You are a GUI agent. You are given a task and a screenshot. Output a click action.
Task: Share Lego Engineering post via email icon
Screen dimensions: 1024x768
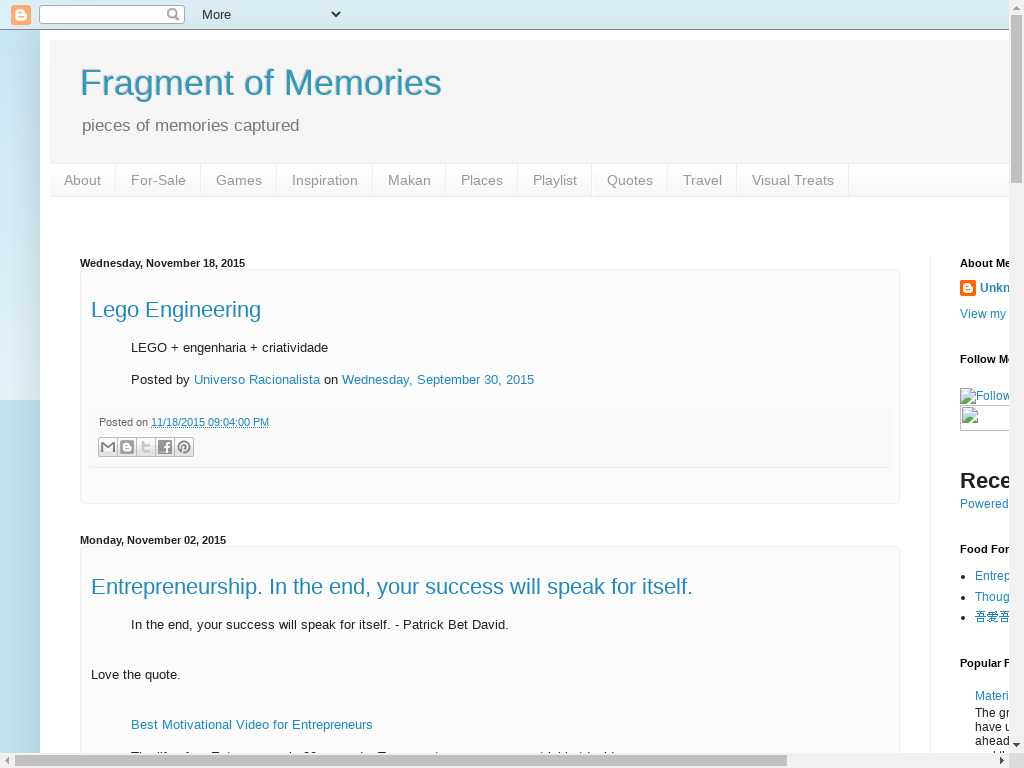[108, 447]
